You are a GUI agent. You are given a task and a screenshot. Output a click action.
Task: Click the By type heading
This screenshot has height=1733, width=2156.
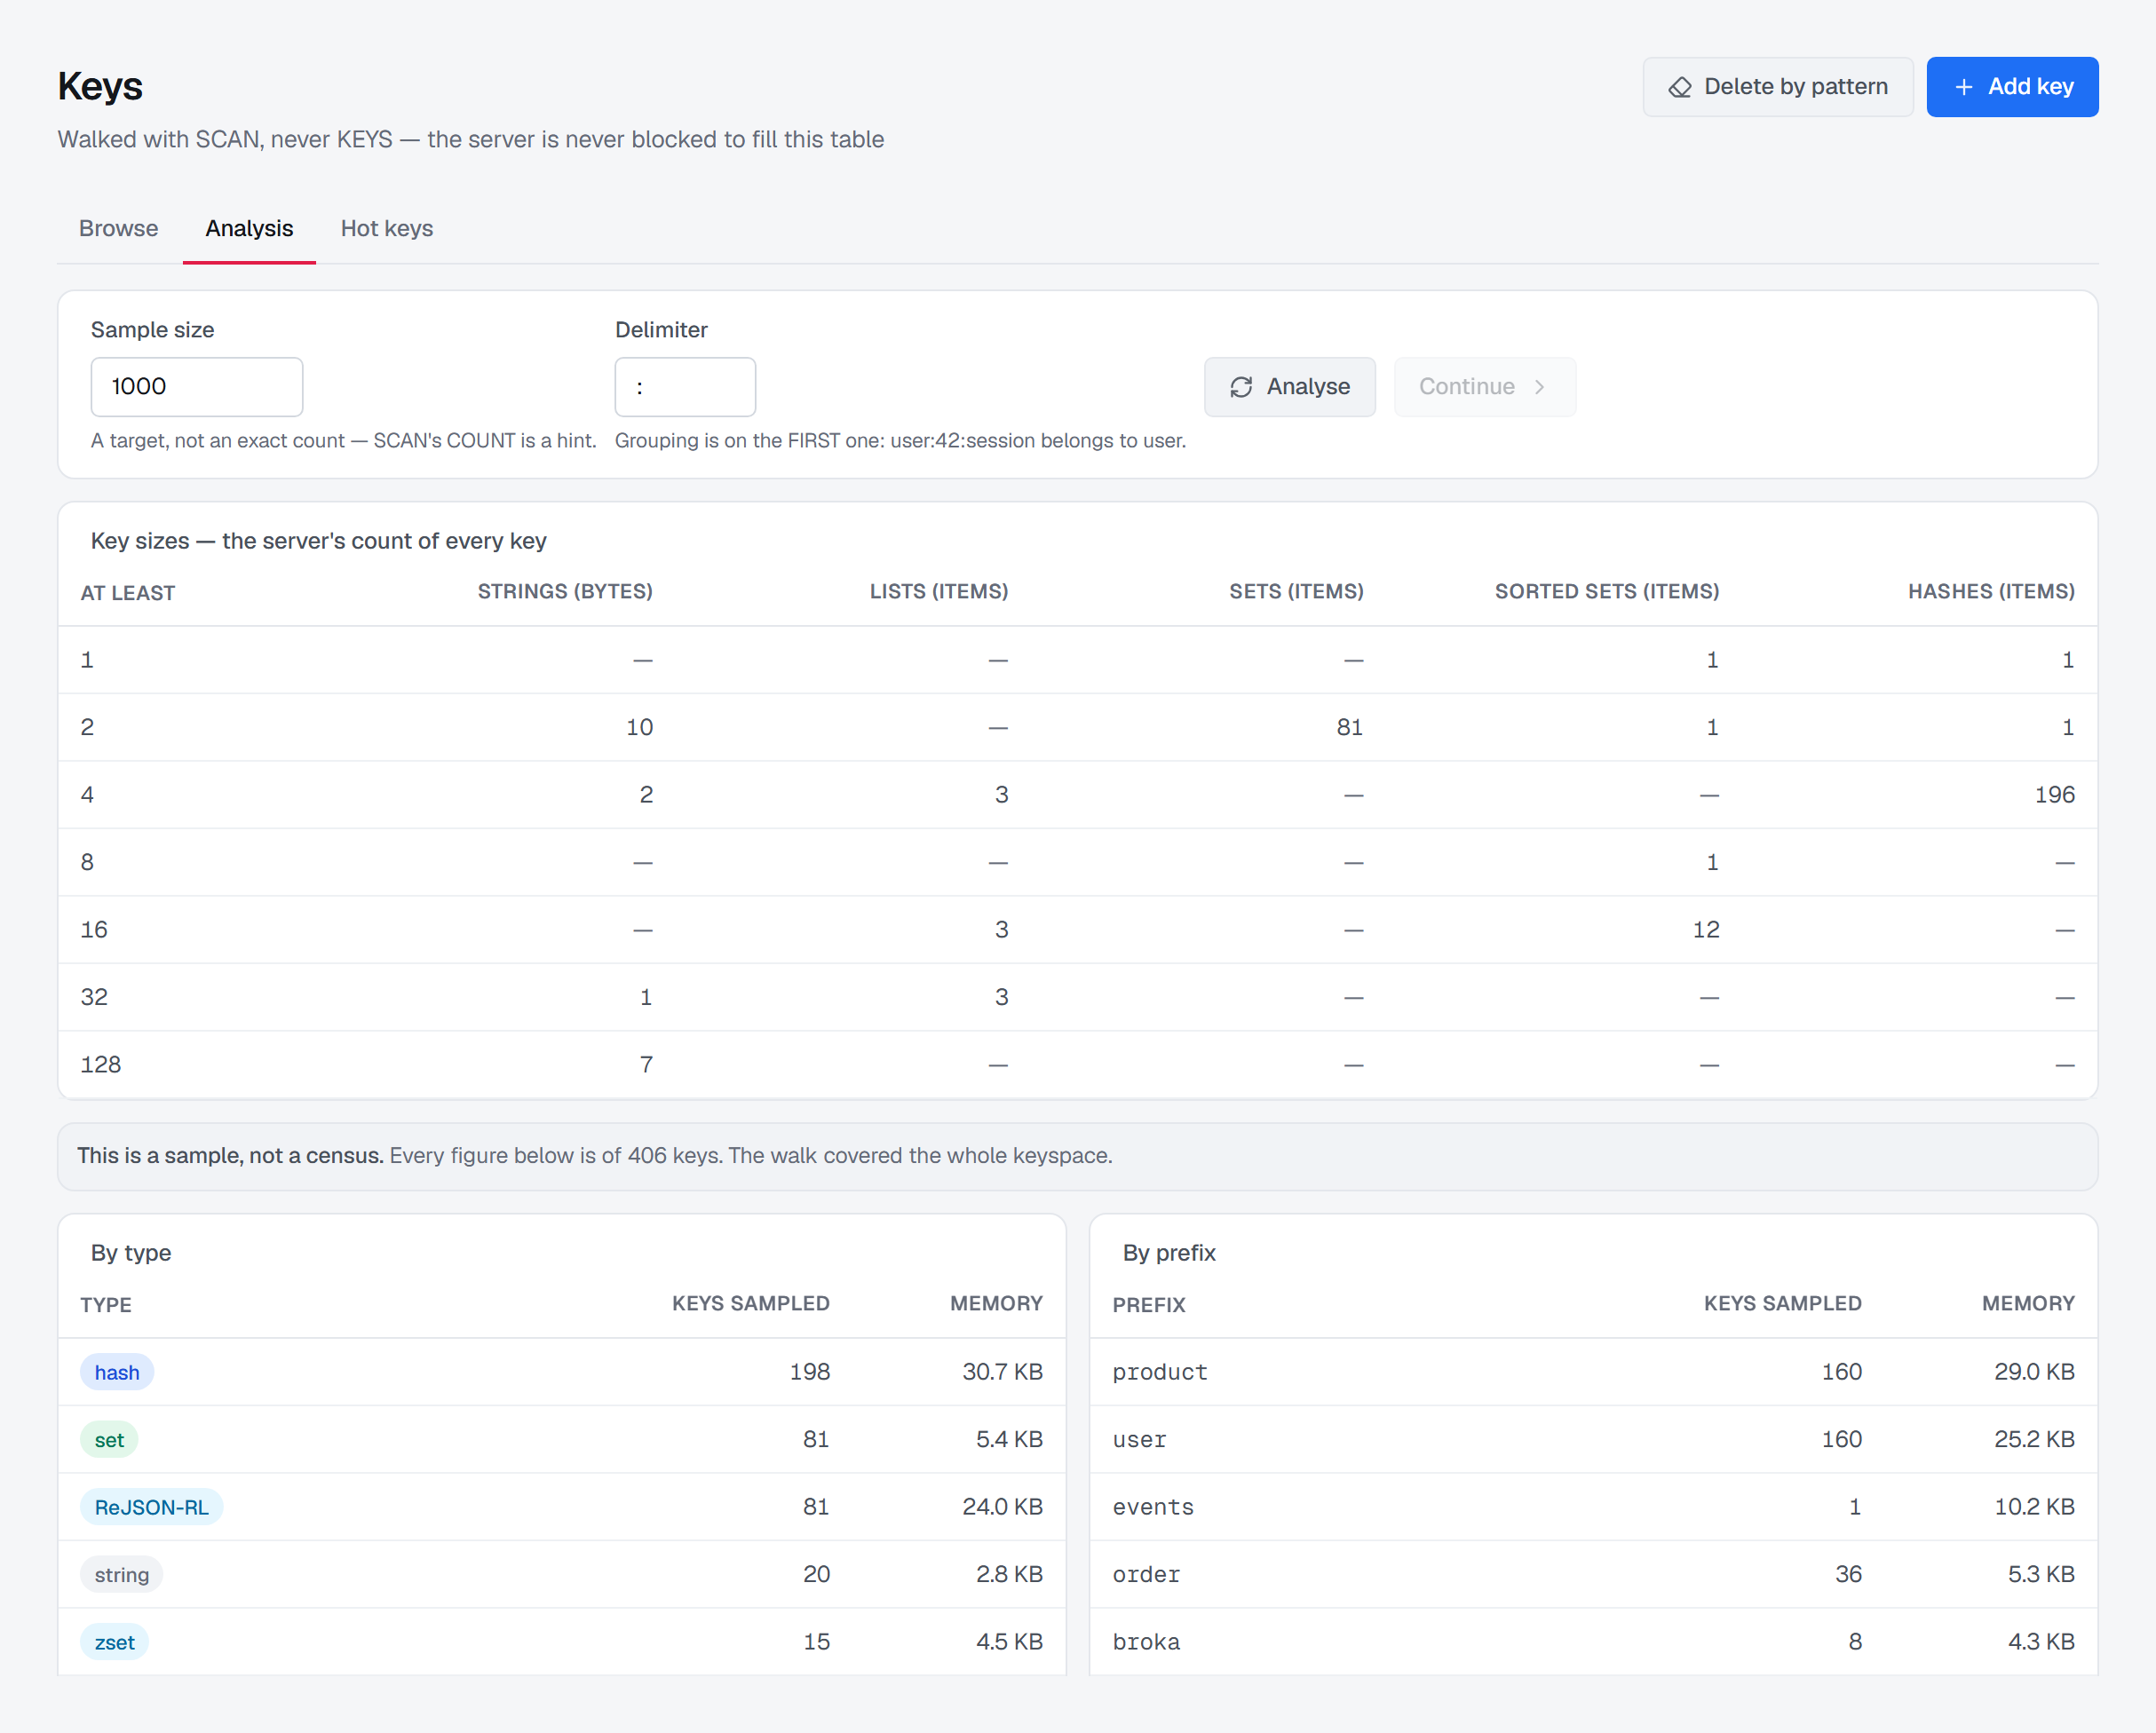pos(131,1253)
